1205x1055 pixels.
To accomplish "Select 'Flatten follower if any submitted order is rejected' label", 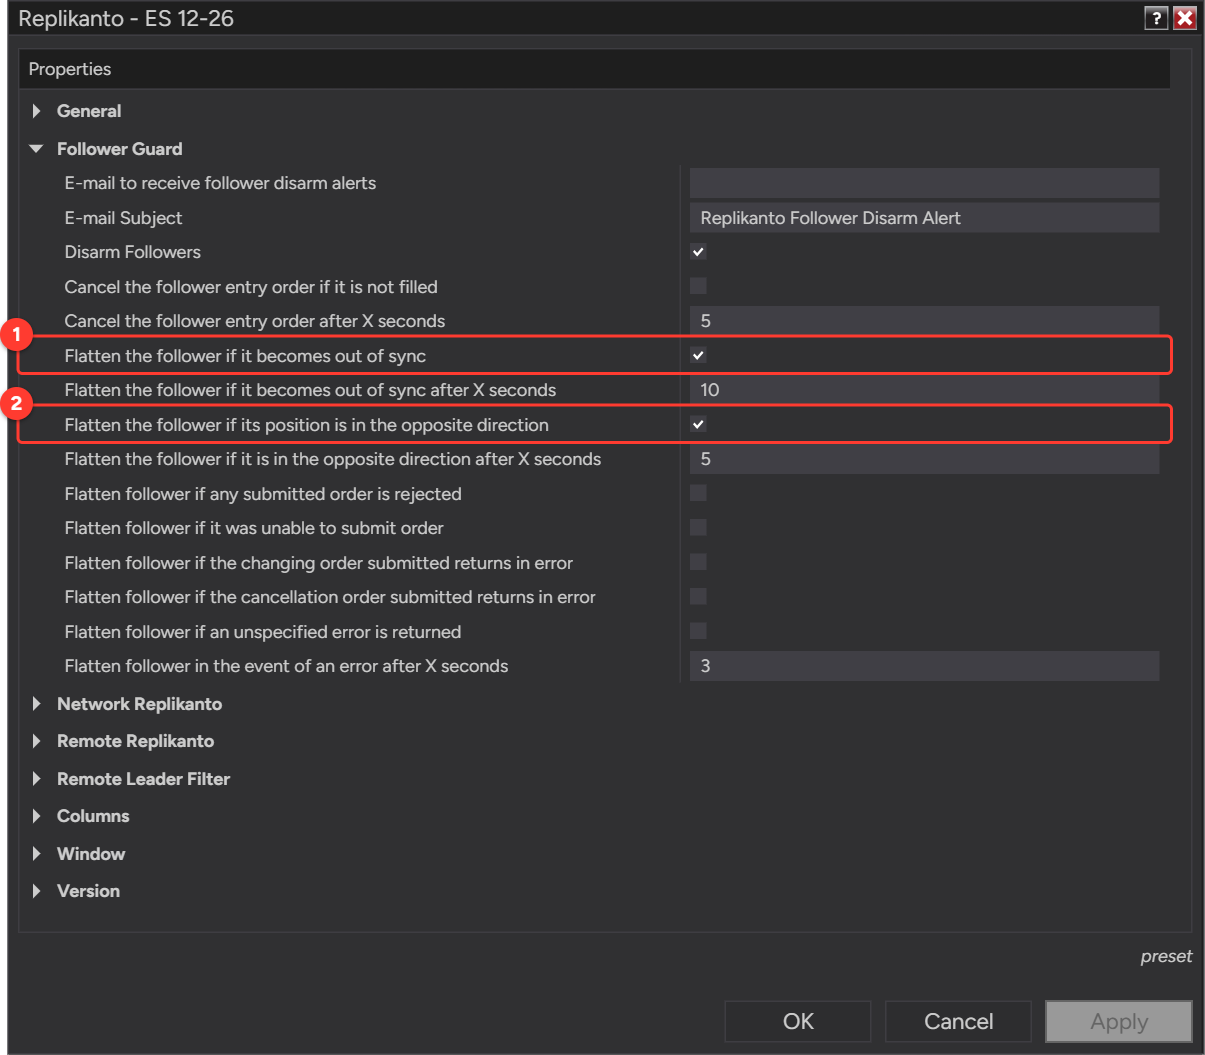I will [x=263, y=494].
